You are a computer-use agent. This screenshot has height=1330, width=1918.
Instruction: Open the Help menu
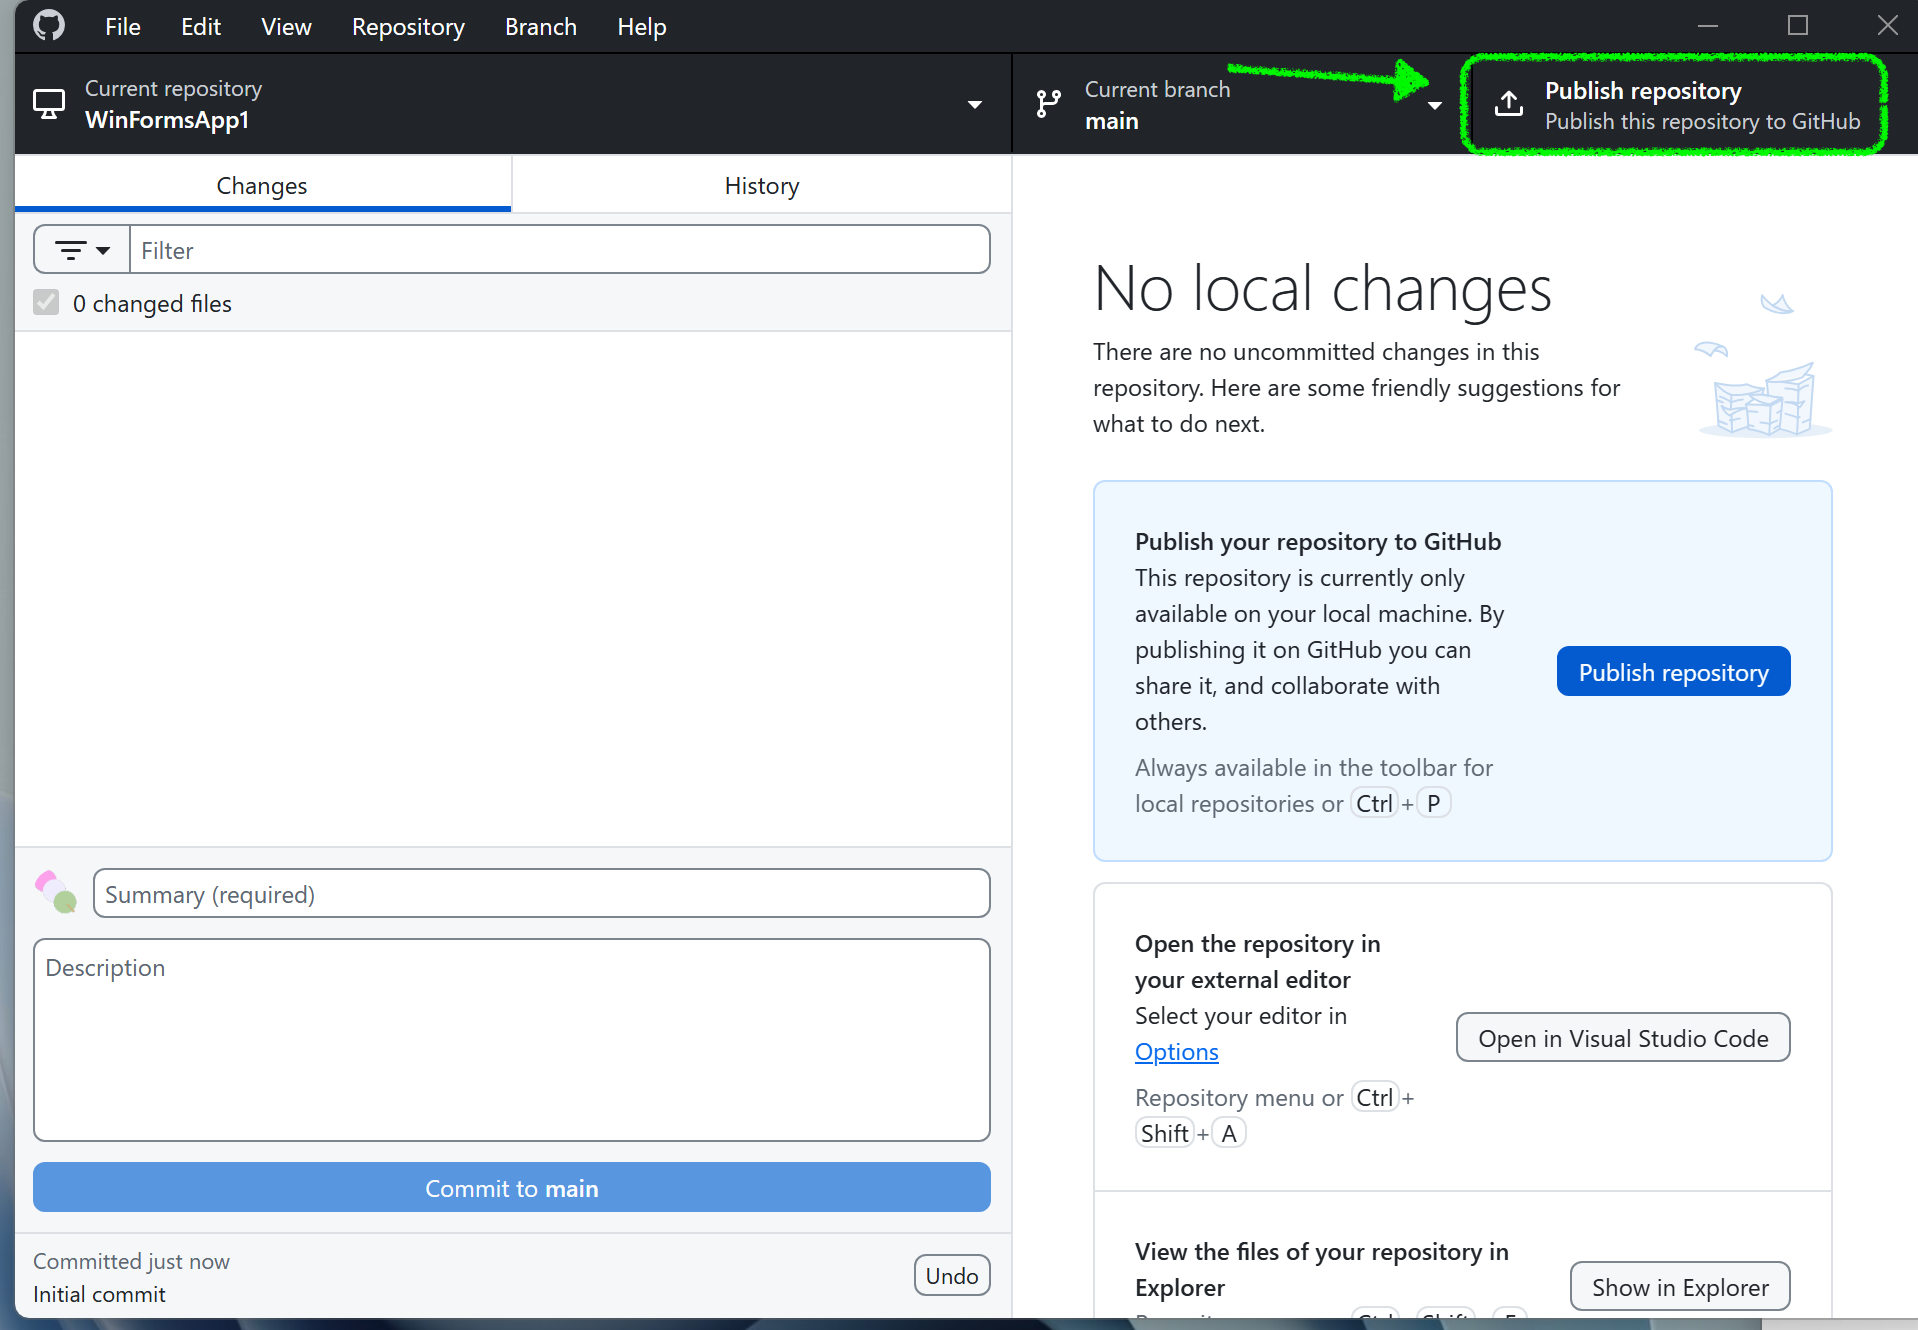tap(641, 27)
